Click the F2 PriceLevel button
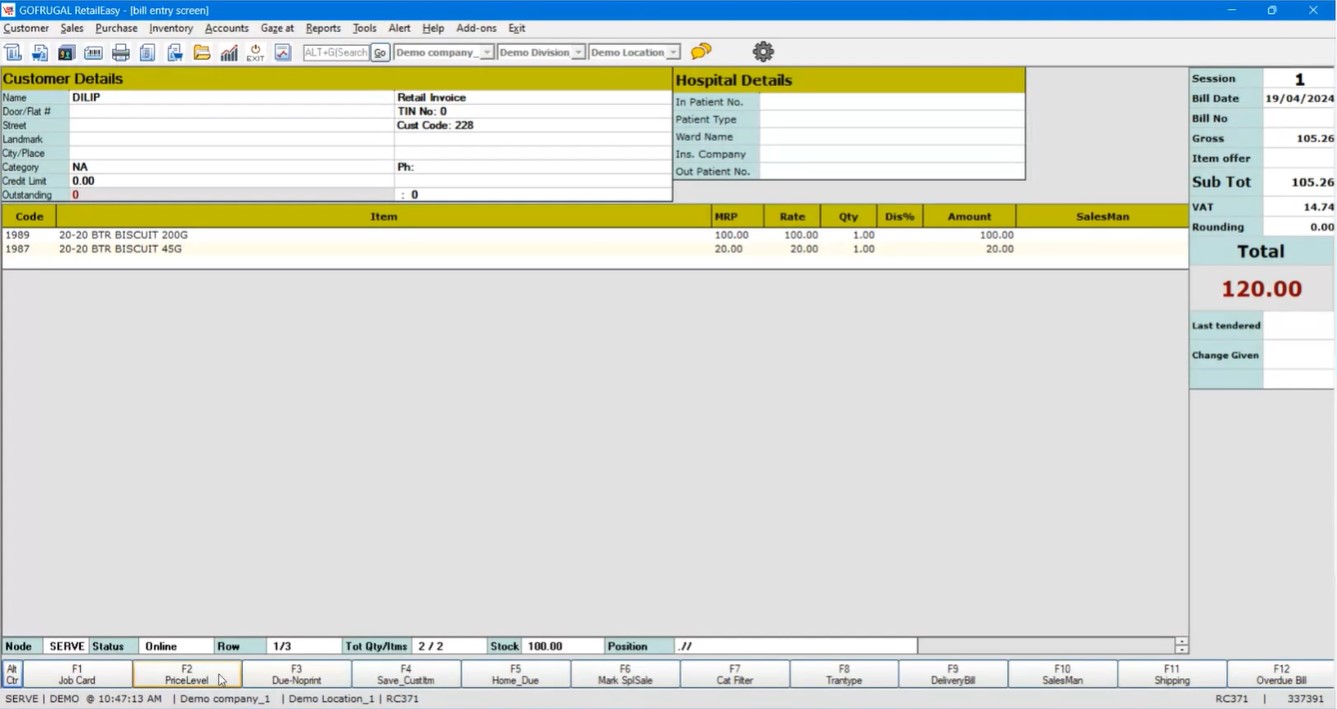 [187, 674]
